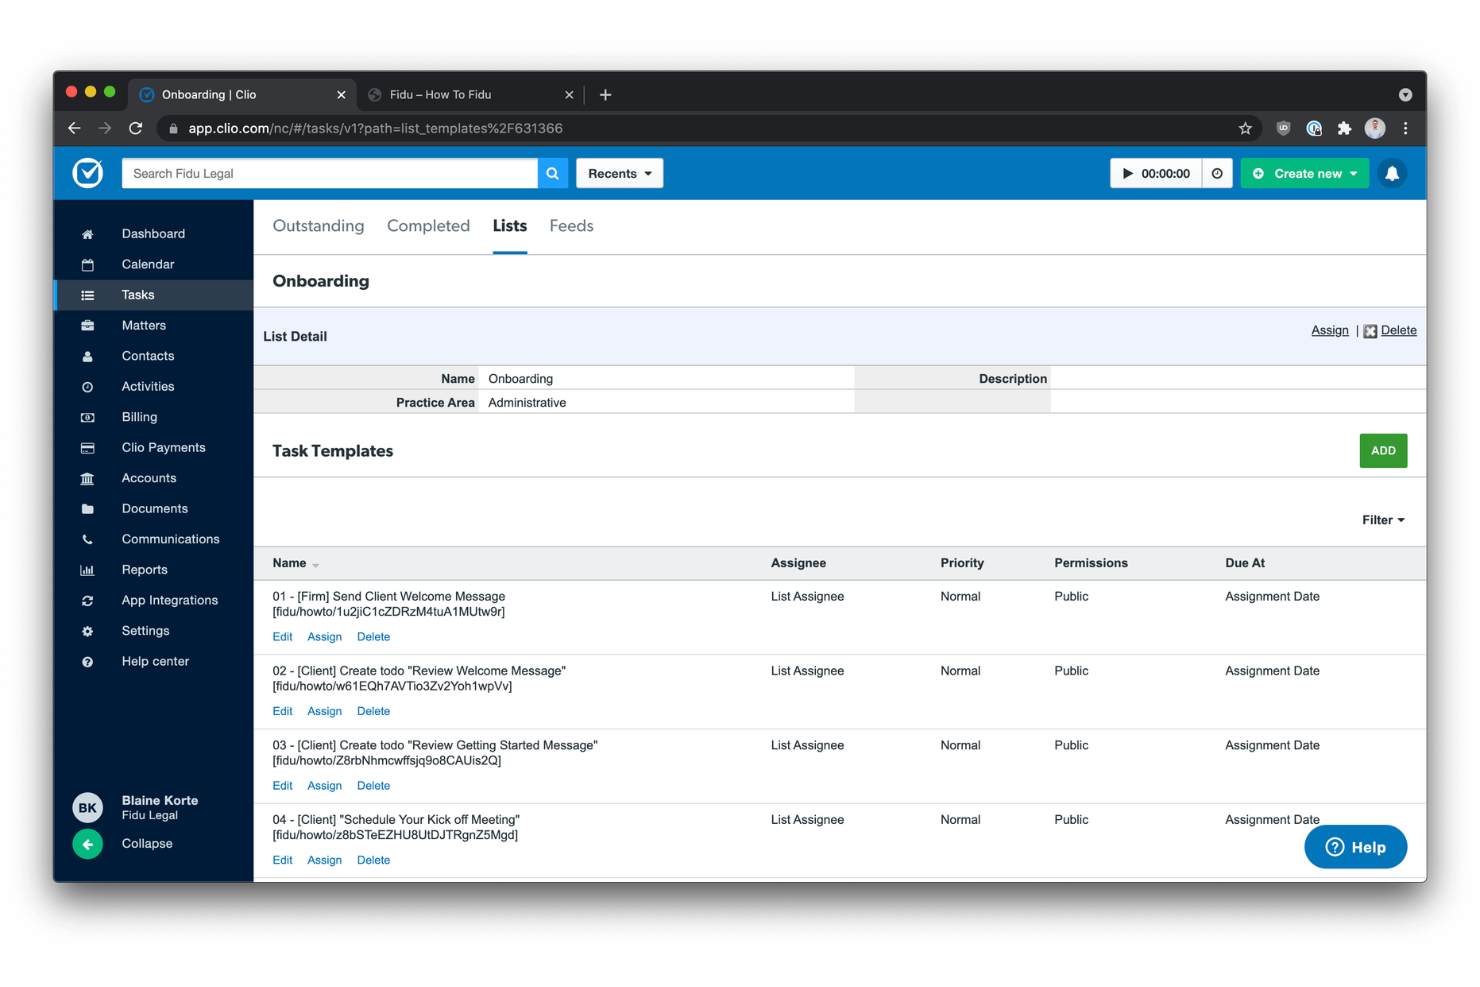
Task: Open the Calendar
Action: tap(148, 264)
